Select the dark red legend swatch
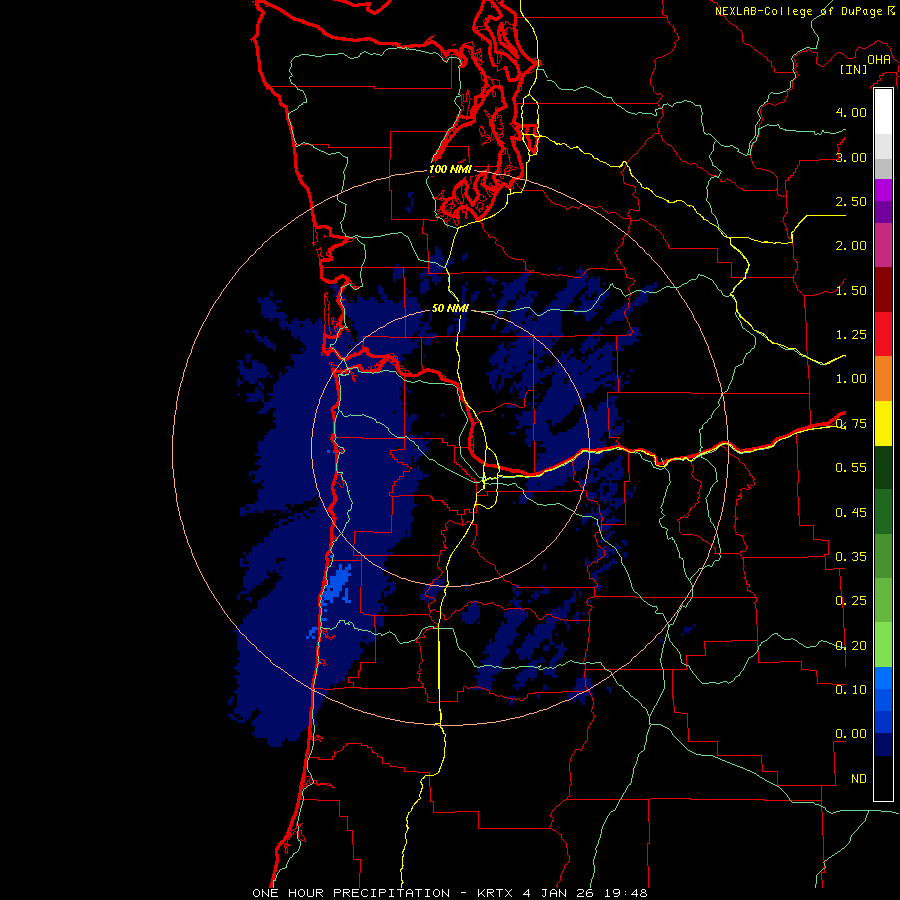Screen dimensions: 900x900 point(883,290)
